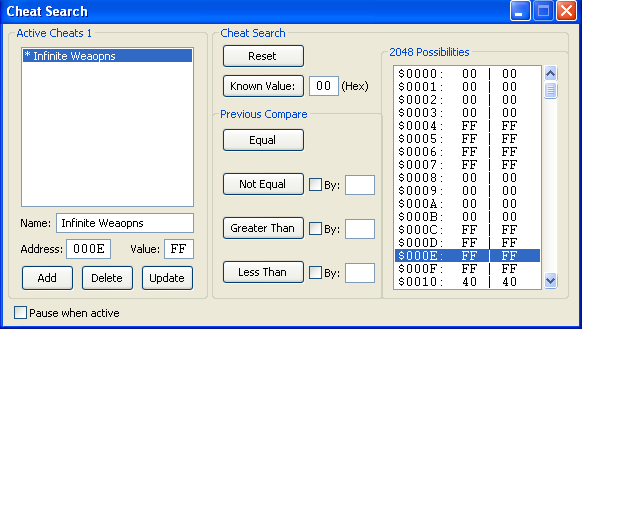The width and height of the screenshot is (640, 512).
Task: Select address $0001 row
Action: pos(467,87)
